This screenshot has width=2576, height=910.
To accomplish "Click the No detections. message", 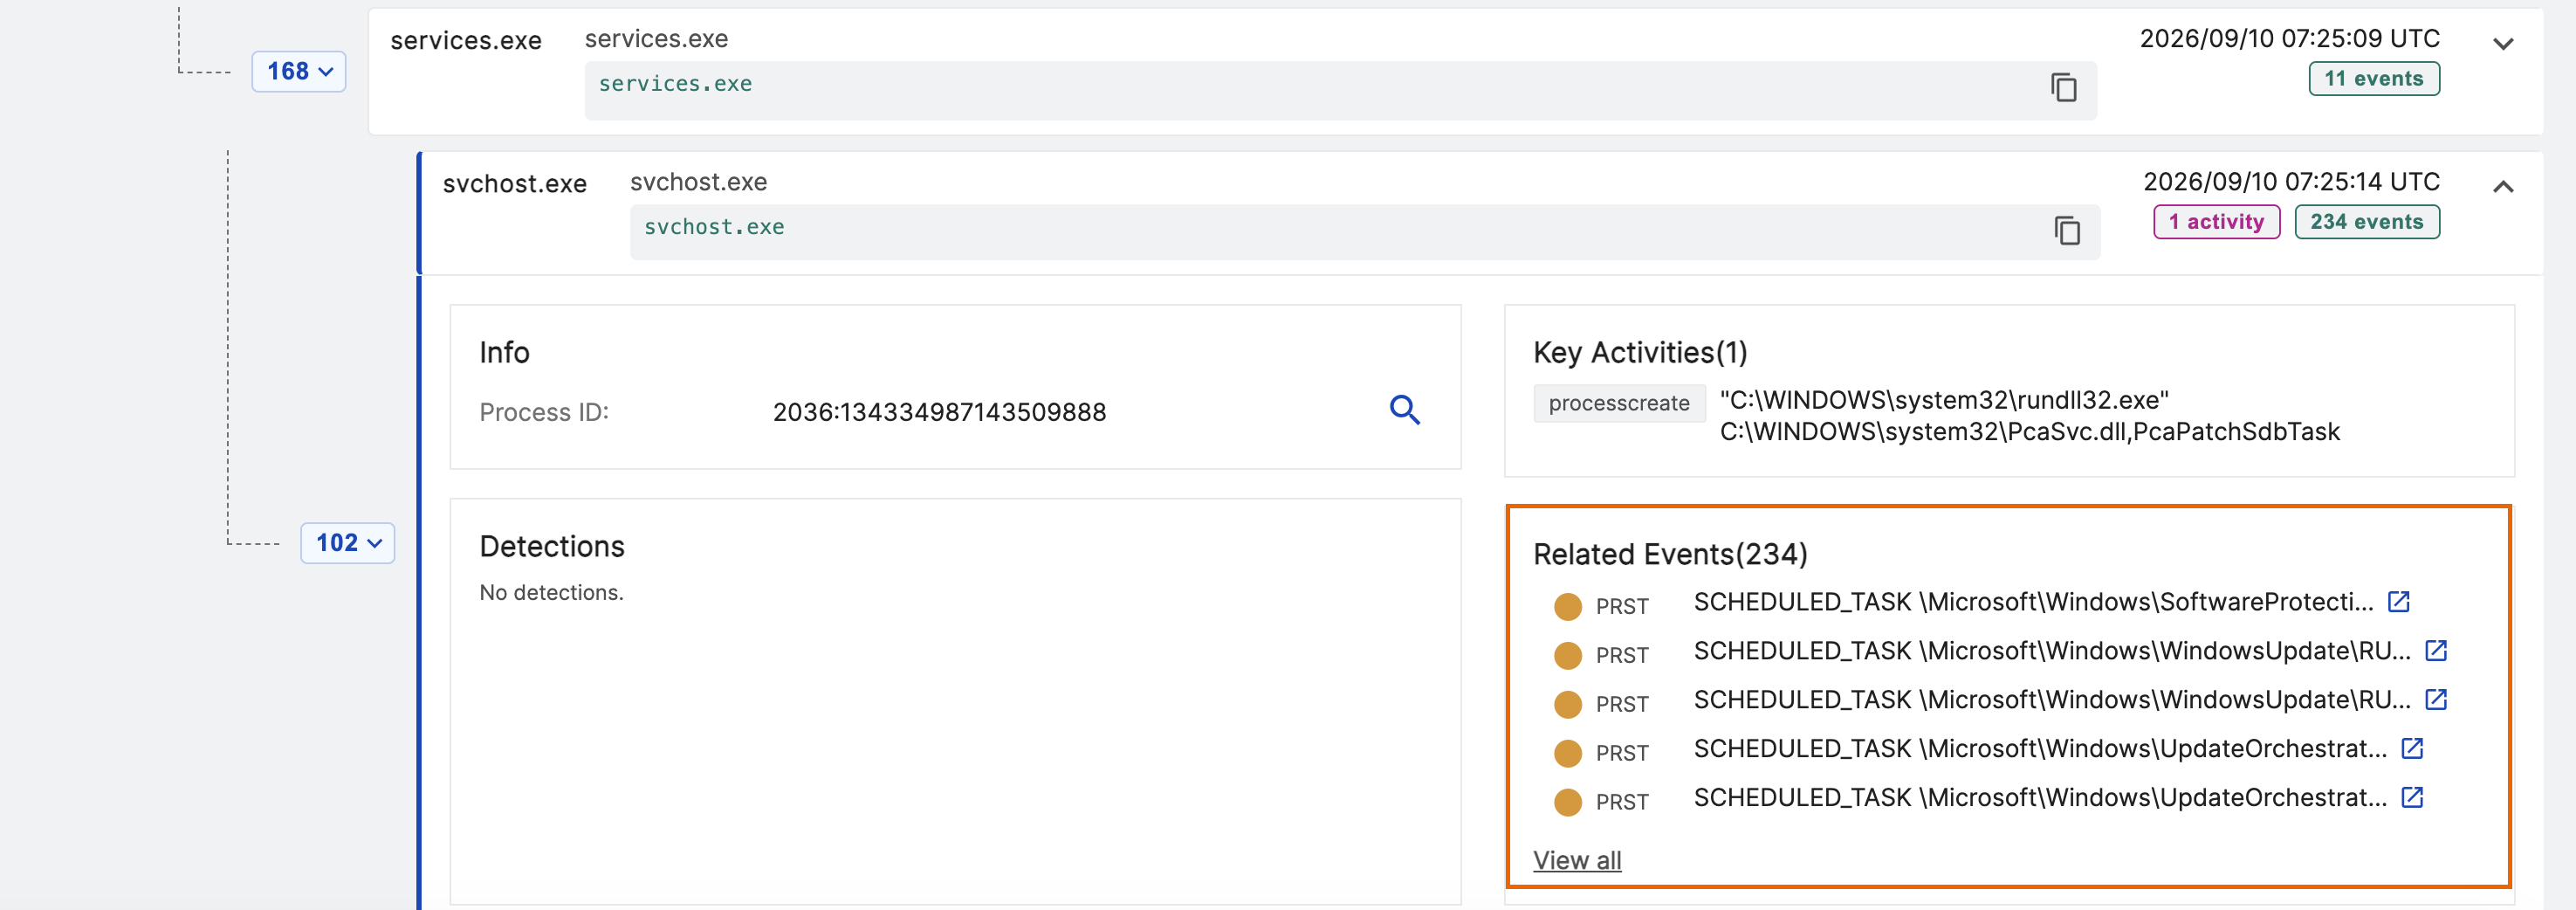I will click(551, 593).
